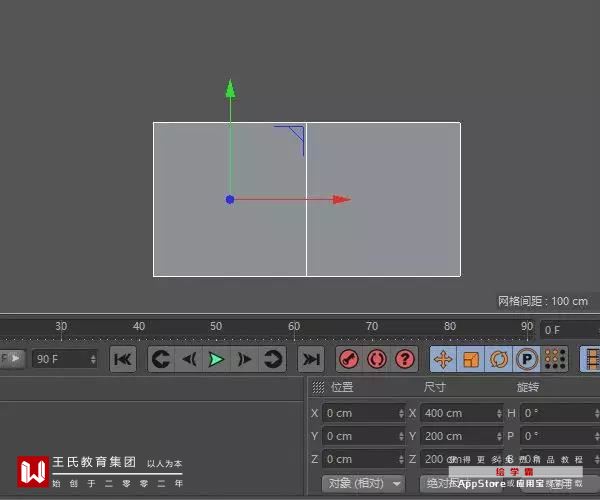Click the 网格间距 : 100 cm label
Screen dimensions: 600x500
click(x=543, y=301)
